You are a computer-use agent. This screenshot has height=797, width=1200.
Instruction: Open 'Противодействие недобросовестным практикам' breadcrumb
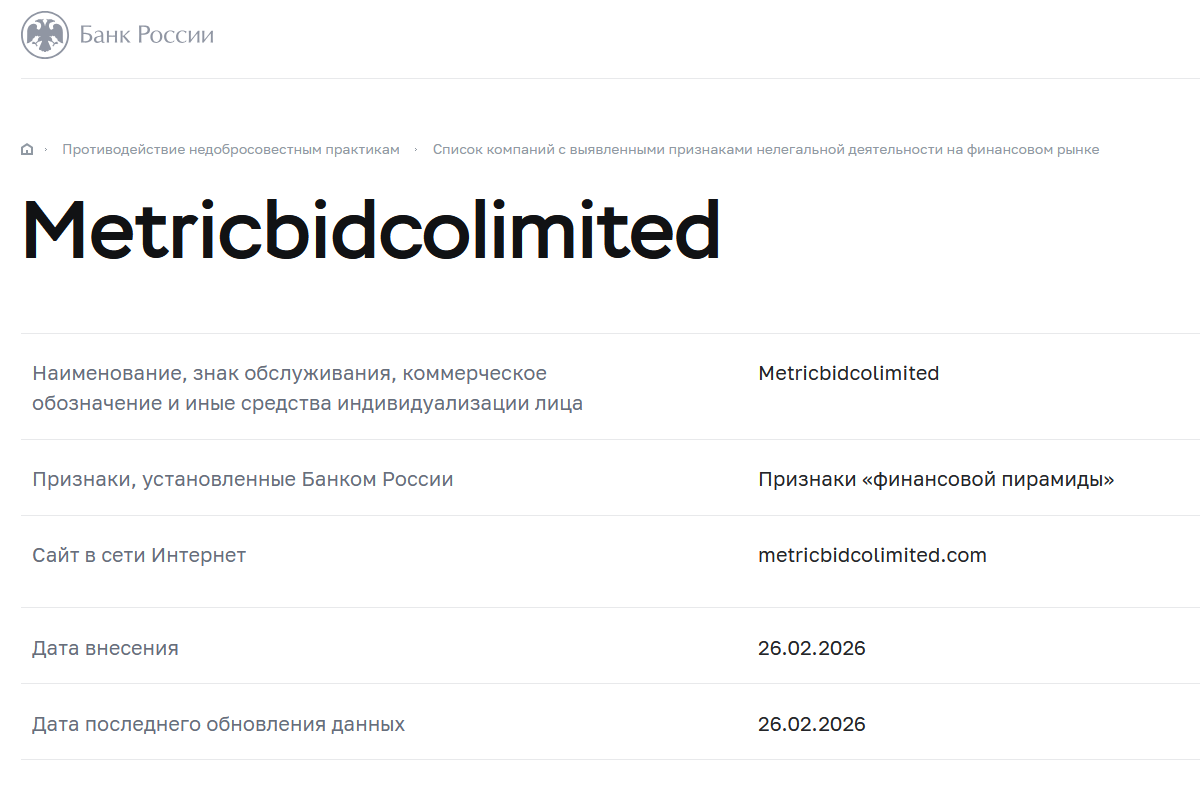tap(231, 150)
